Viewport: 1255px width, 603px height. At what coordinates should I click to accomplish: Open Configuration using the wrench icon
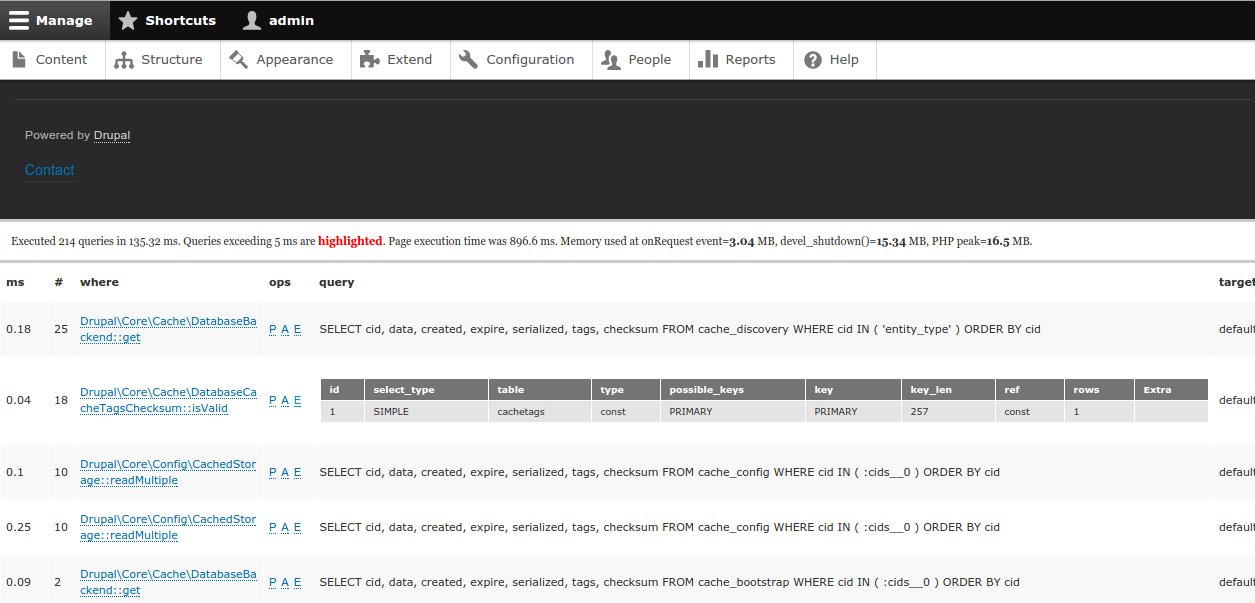click(467, 59)
